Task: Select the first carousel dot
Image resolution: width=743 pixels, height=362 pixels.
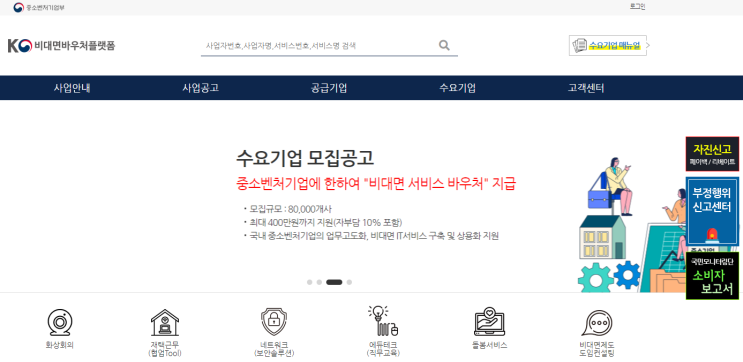Action: [x=309, y=282]
